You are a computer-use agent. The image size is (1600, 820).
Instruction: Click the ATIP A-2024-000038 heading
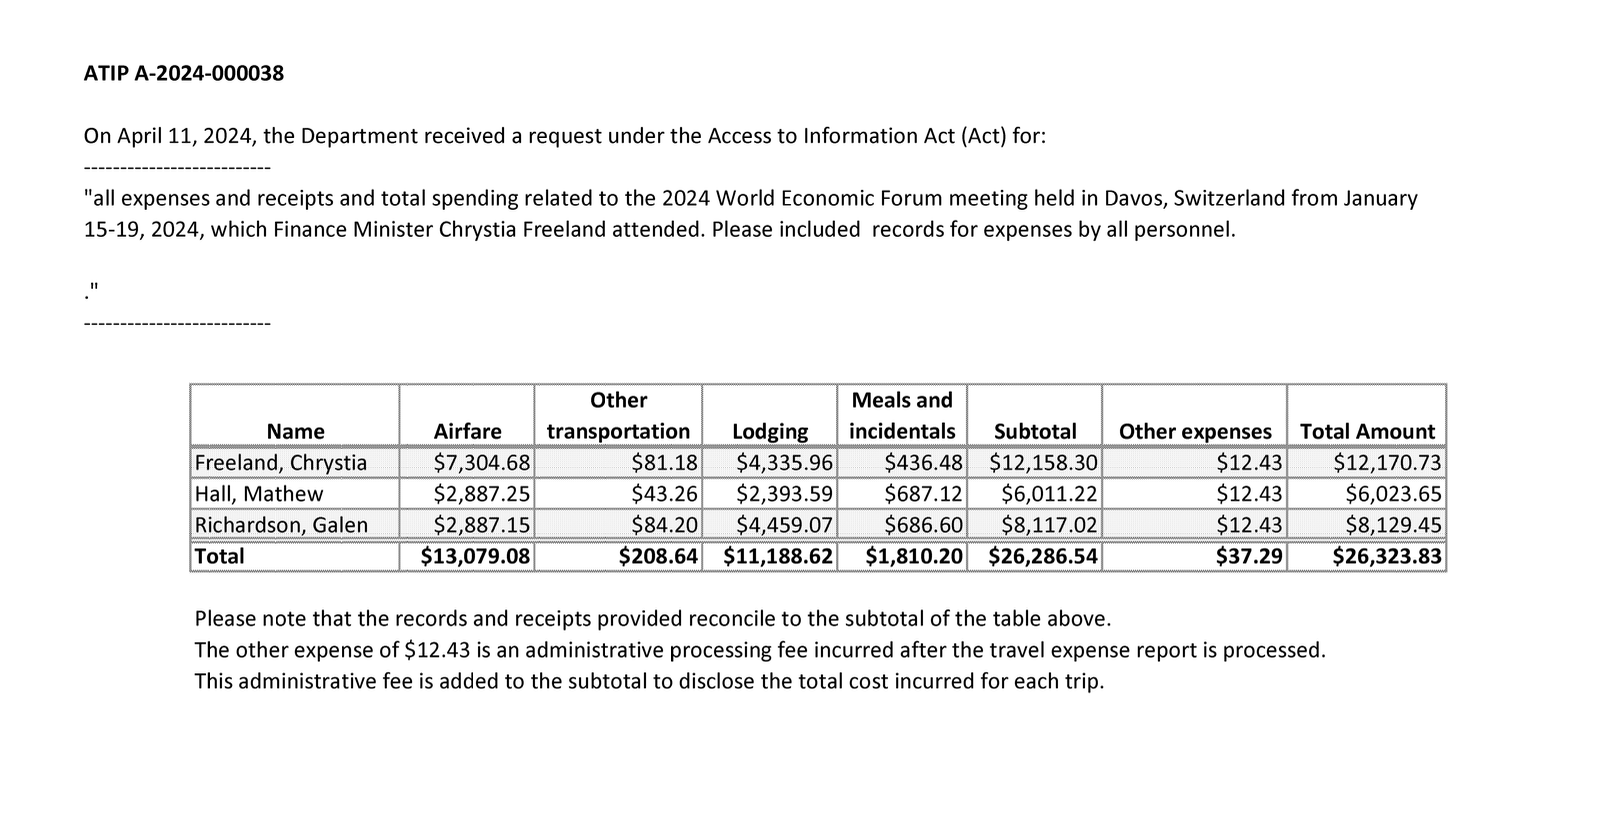point(184,73)
